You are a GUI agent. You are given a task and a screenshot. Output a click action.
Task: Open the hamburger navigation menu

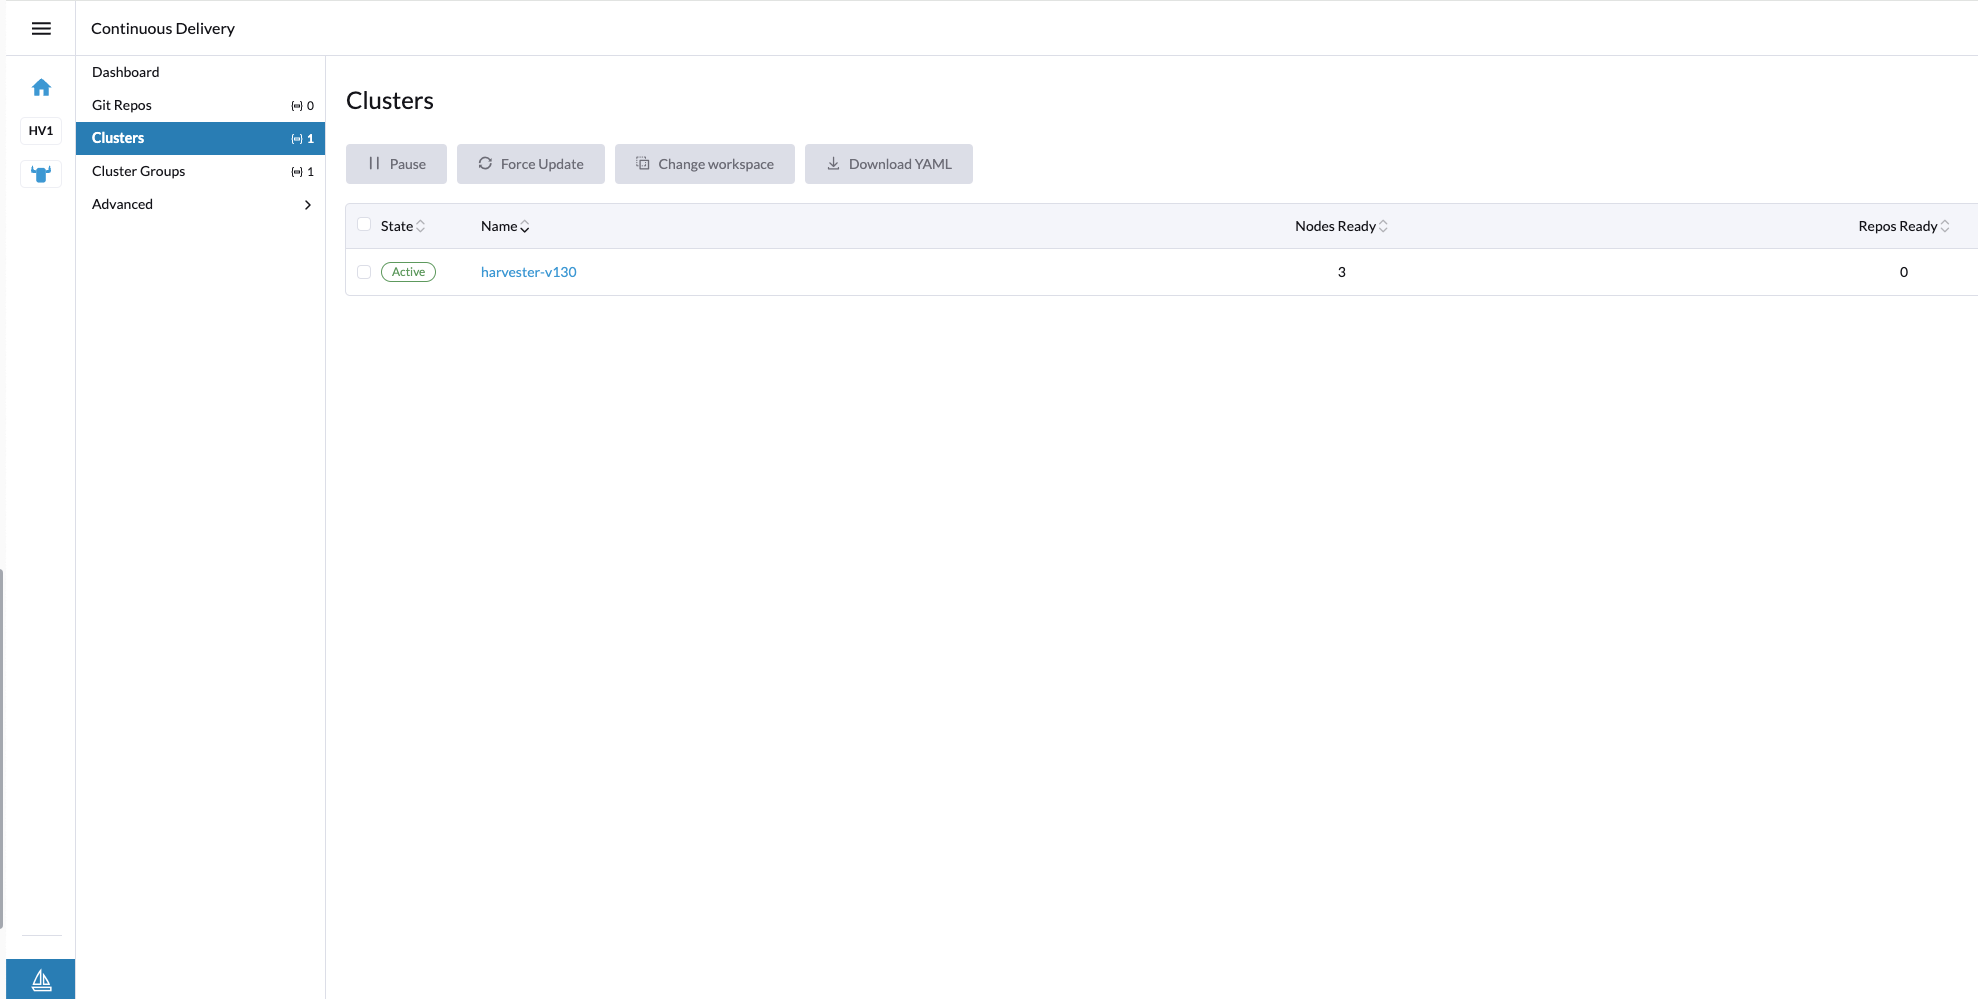pyautogui.click(x=41, y=28)
